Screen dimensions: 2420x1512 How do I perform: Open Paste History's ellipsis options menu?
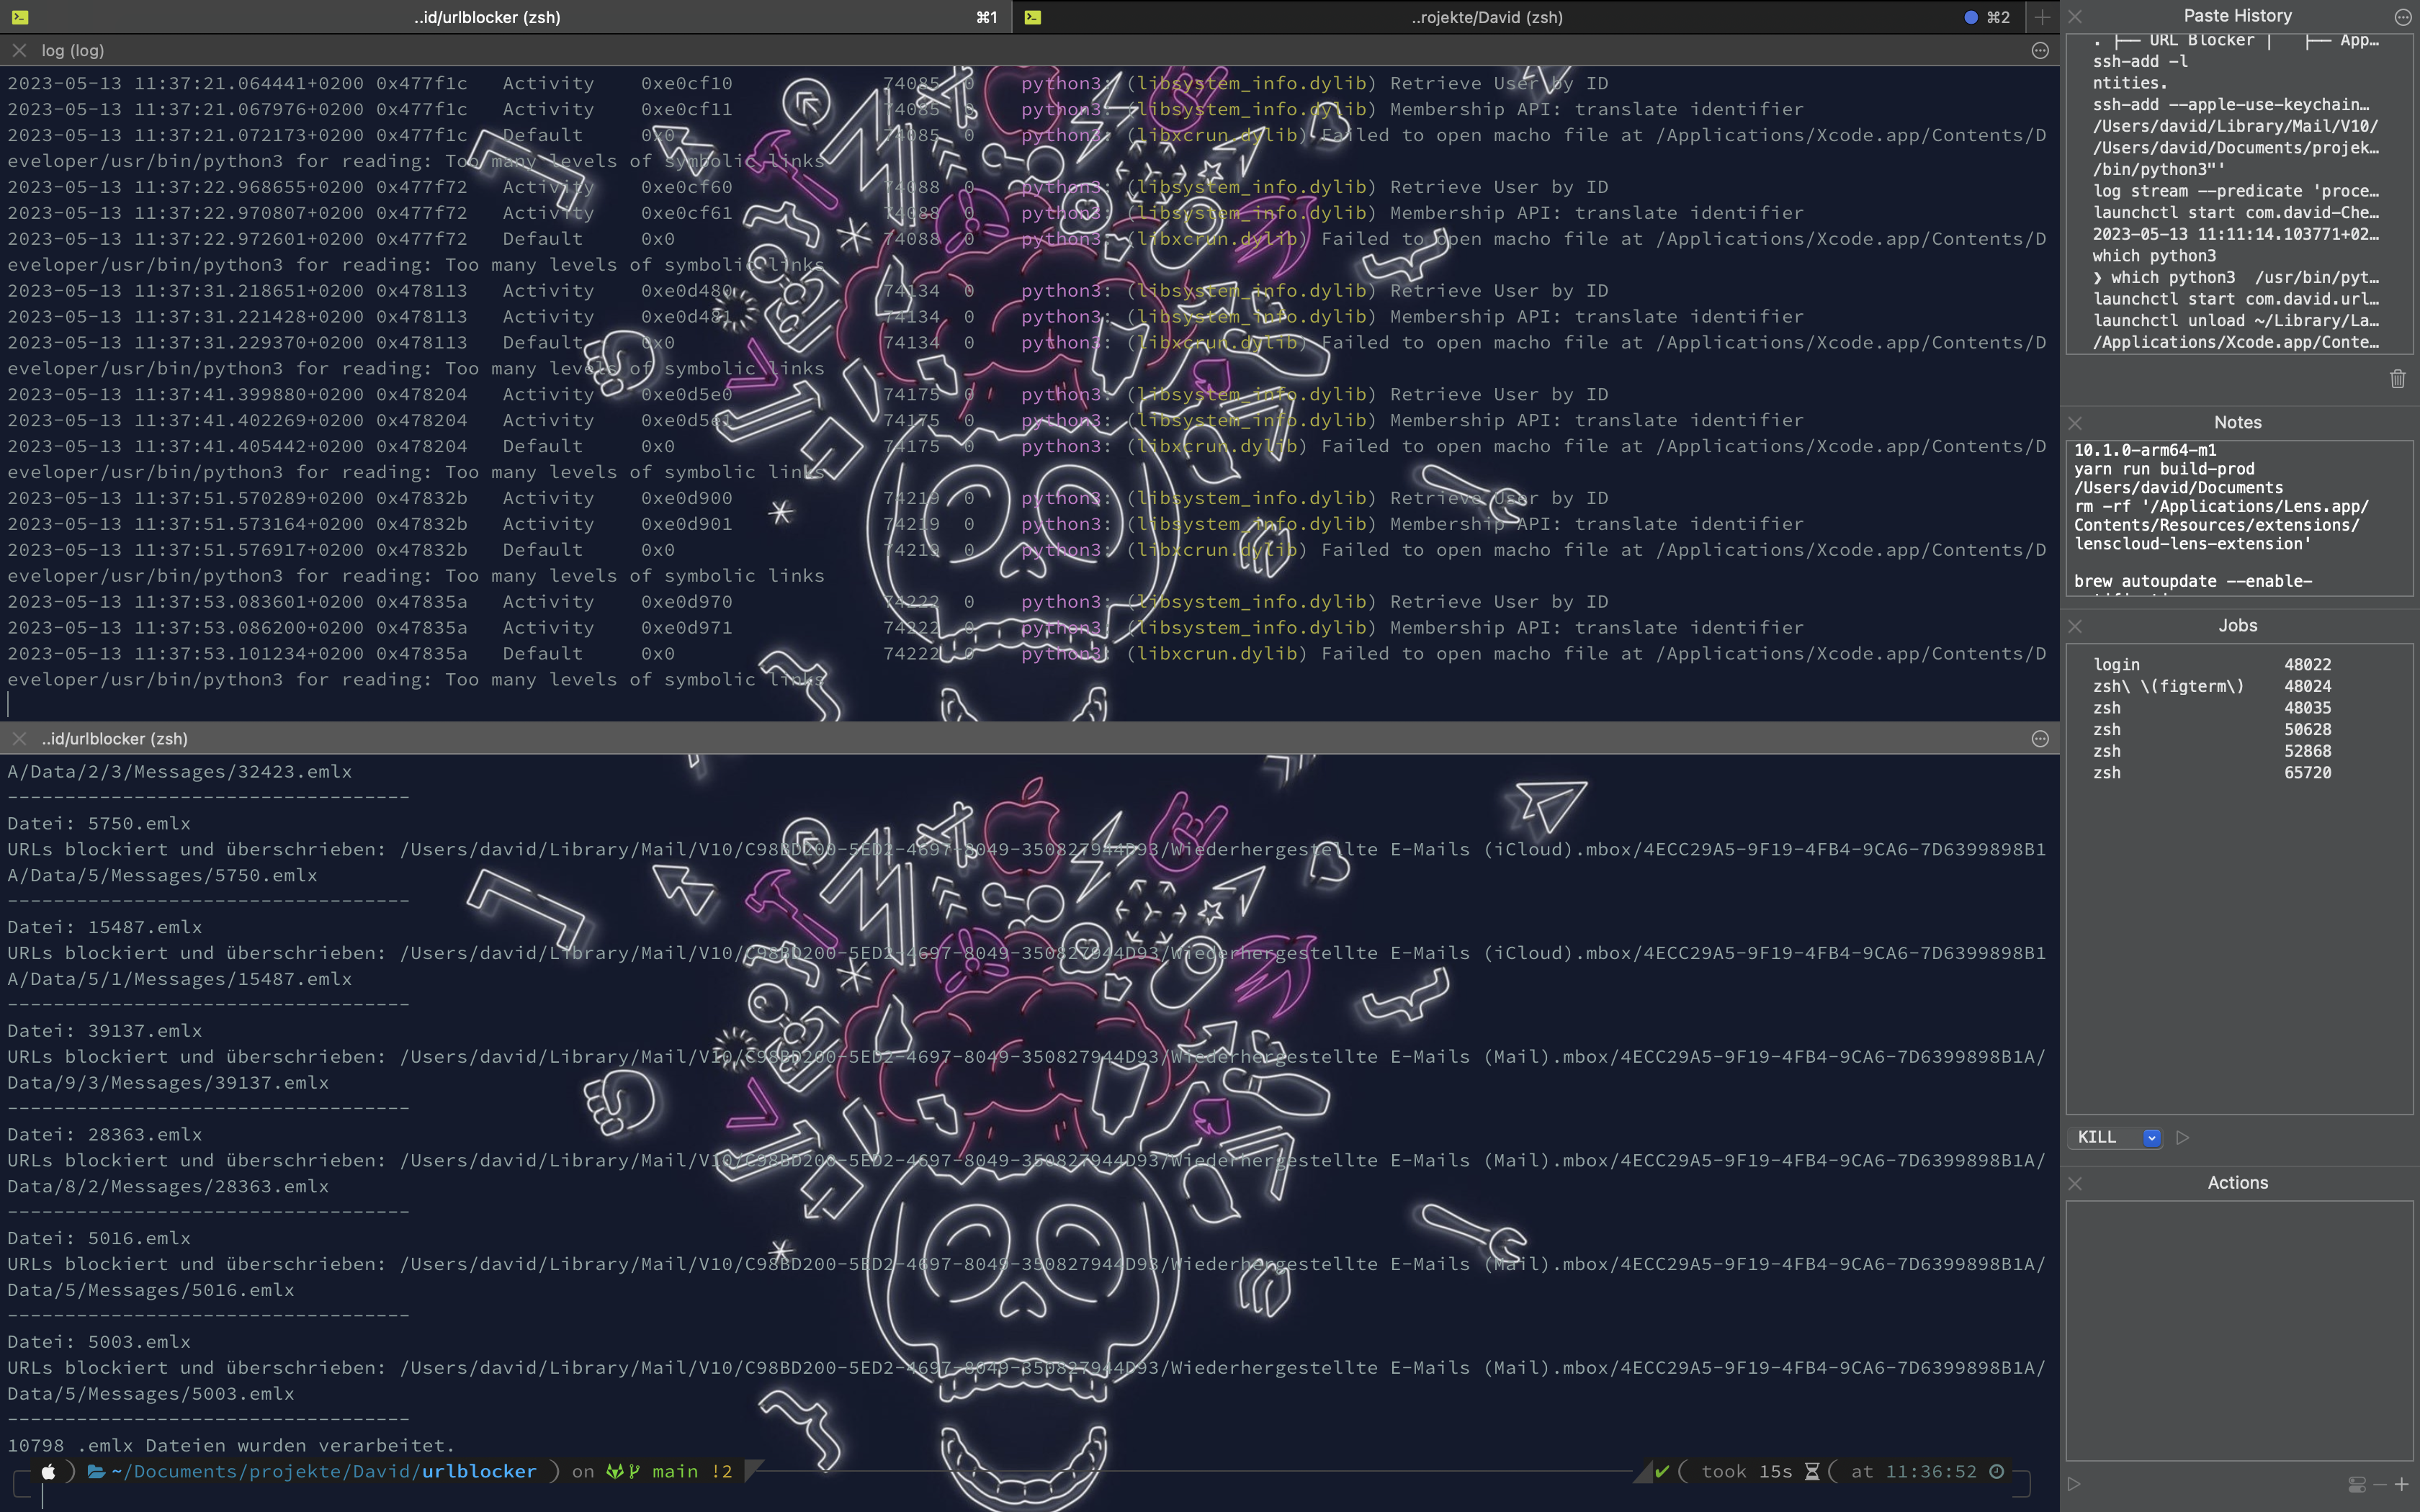pyautogui.click(x=2402, y=17)
